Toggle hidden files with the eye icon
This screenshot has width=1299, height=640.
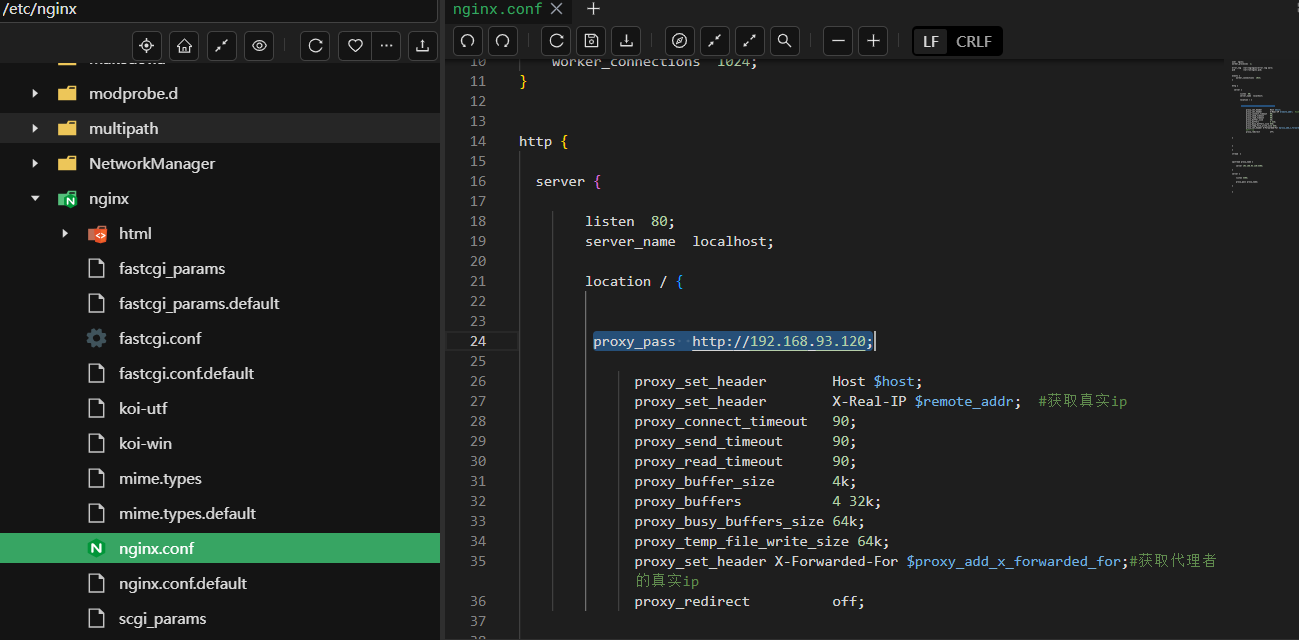click(x=259, y=46)
